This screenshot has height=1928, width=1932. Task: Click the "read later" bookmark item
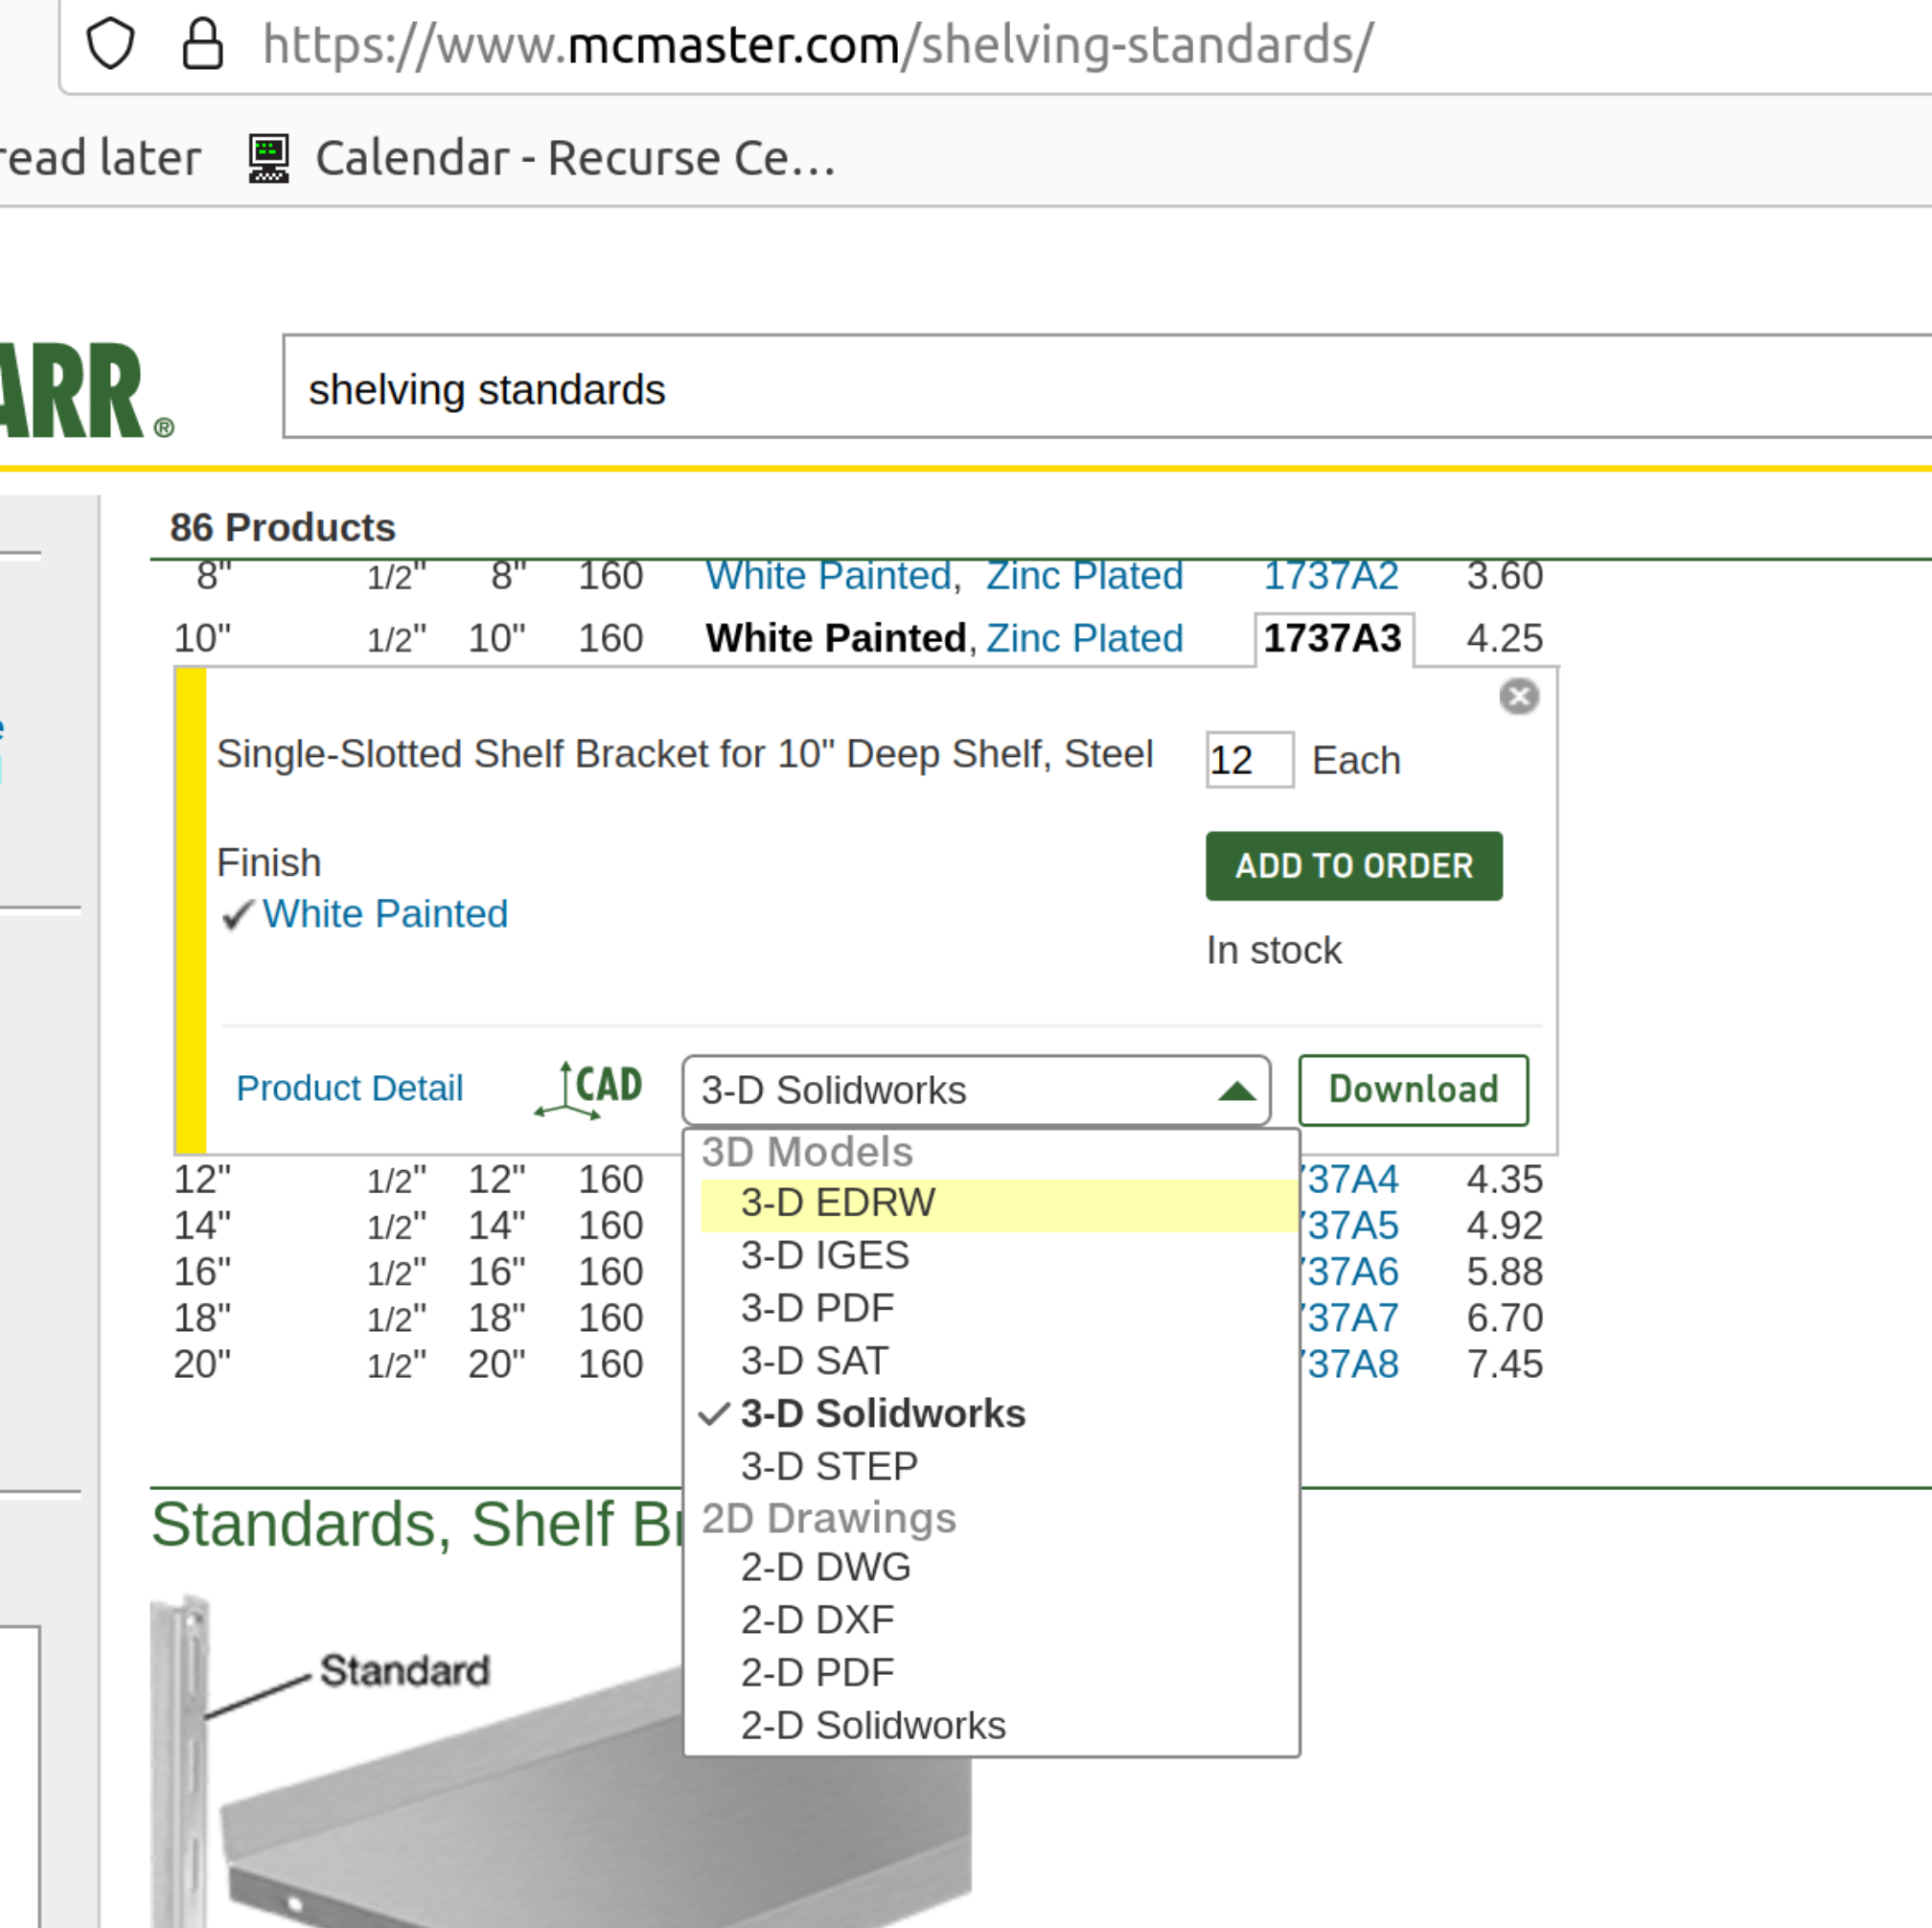click(100, 158)
